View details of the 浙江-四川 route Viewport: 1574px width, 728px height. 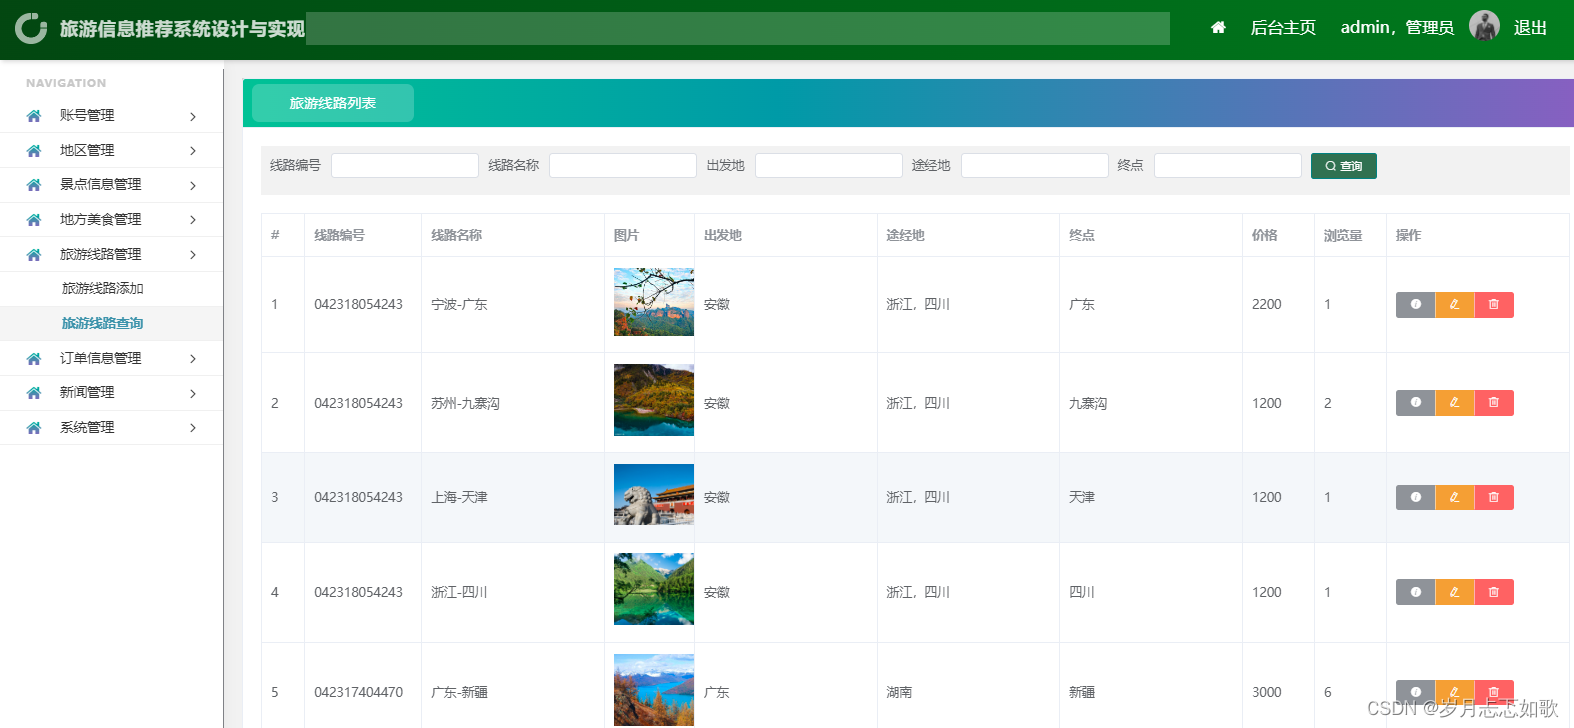(1415, 592)
